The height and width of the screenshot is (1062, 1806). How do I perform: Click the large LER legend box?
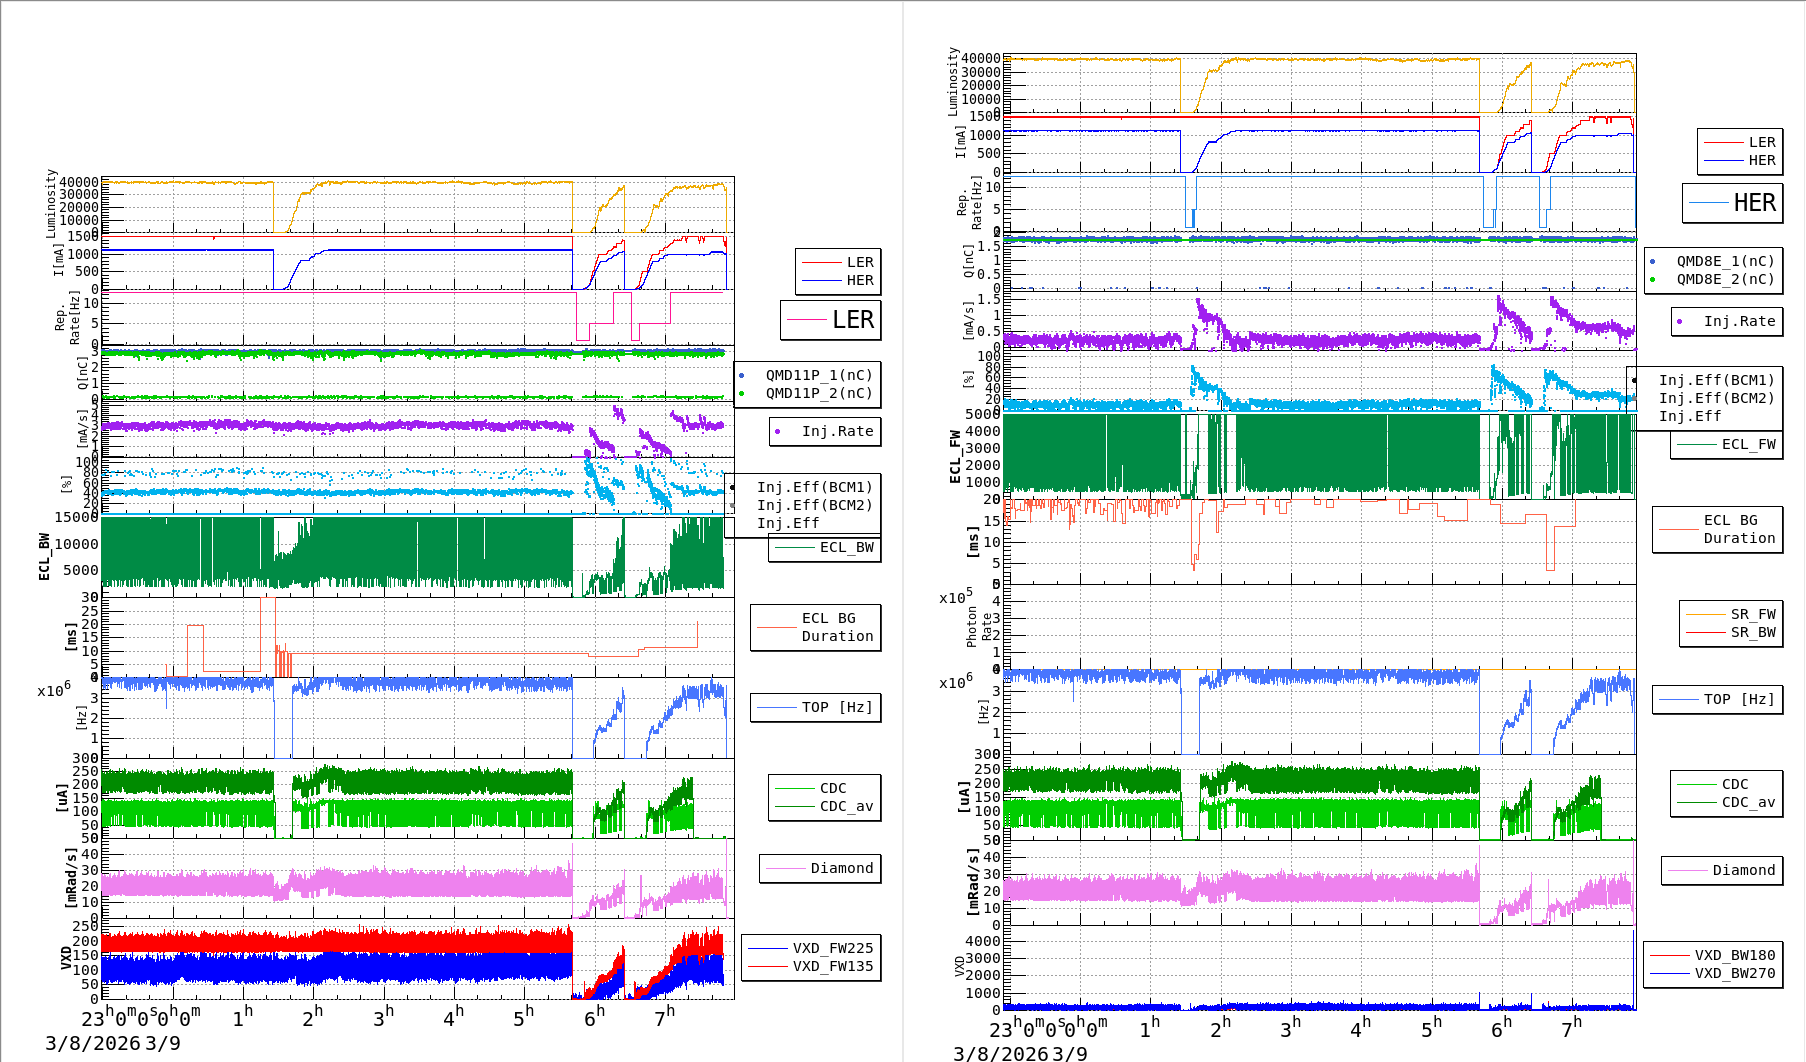831,320
